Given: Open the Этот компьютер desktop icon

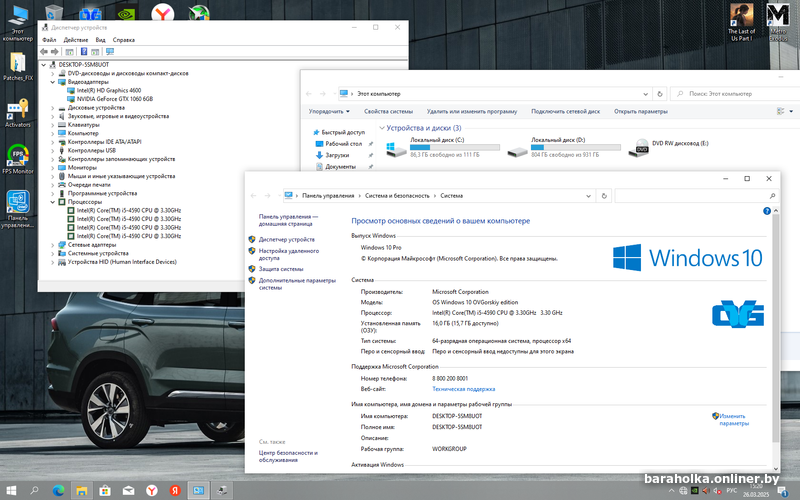Looking at the screenshot, I should pos(18,23).
